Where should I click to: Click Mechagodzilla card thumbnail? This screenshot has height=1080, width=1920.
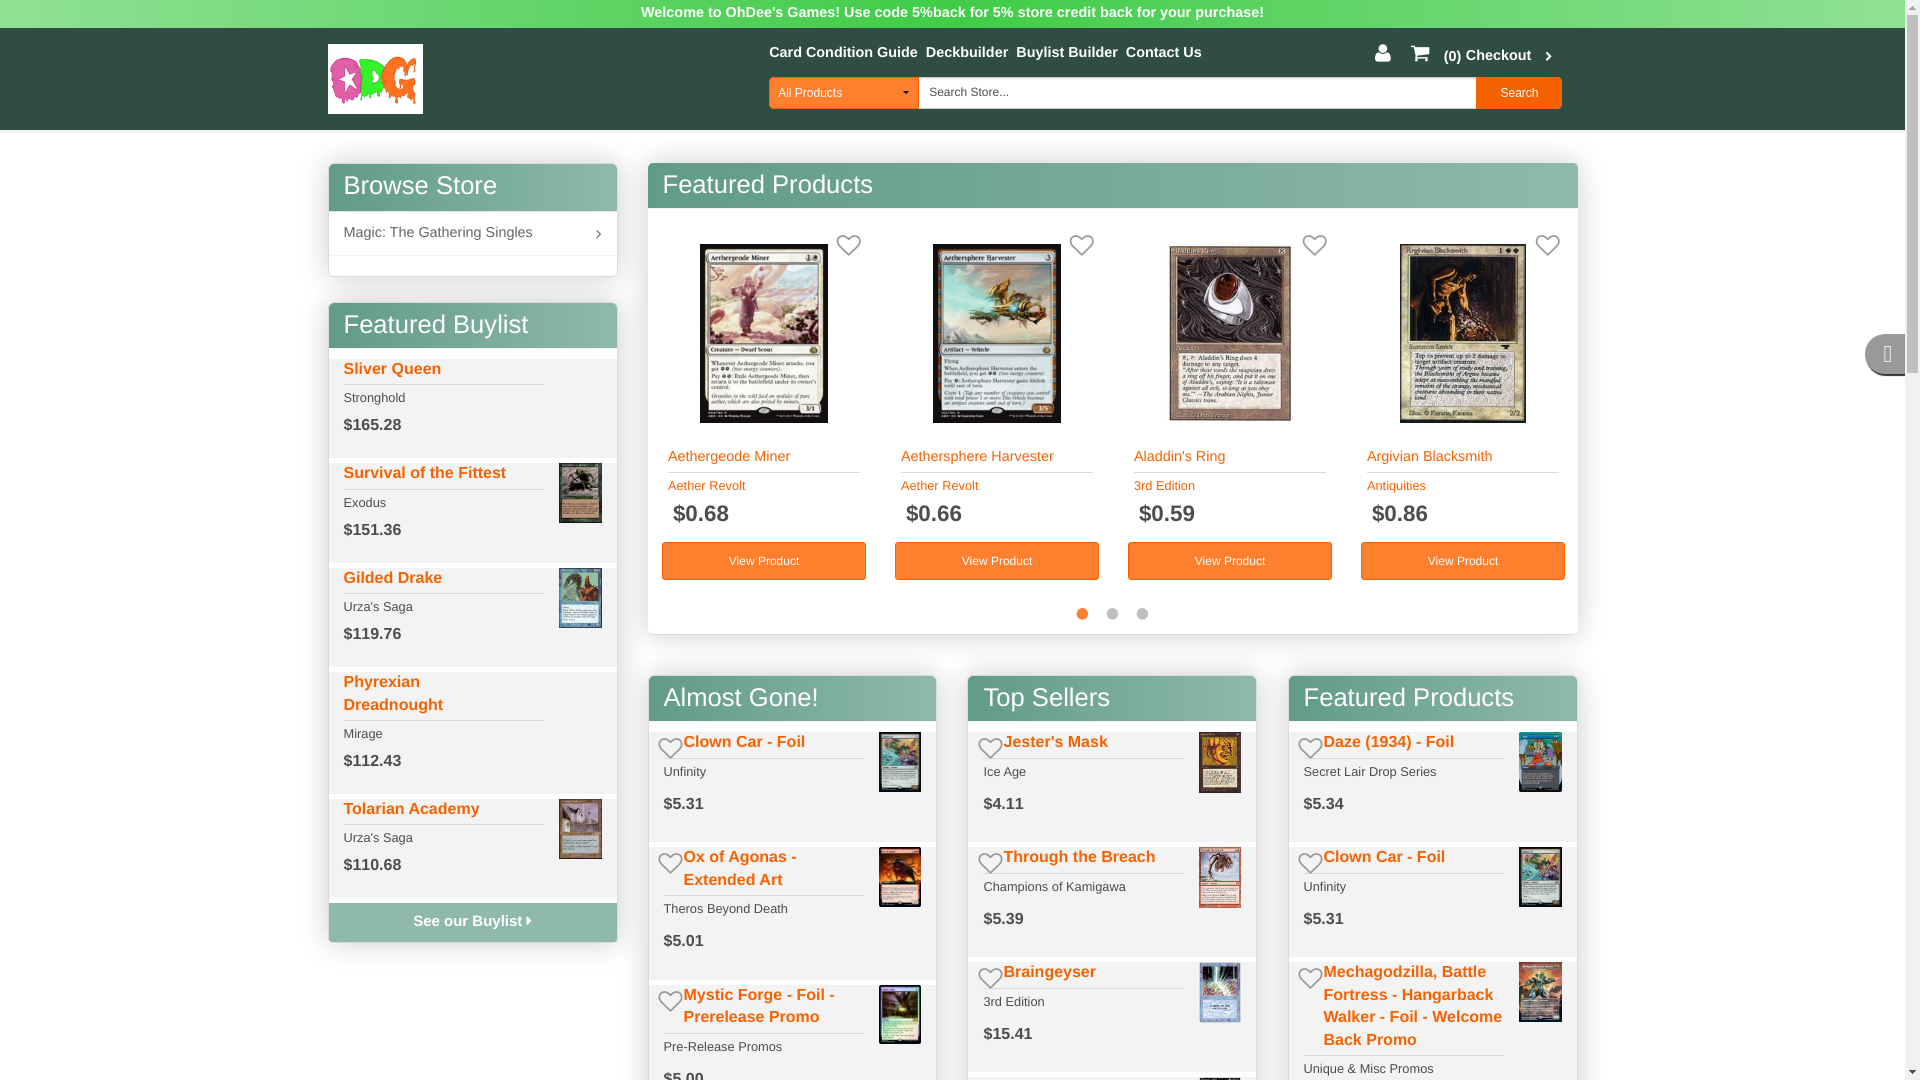[x=1540, y=992]
